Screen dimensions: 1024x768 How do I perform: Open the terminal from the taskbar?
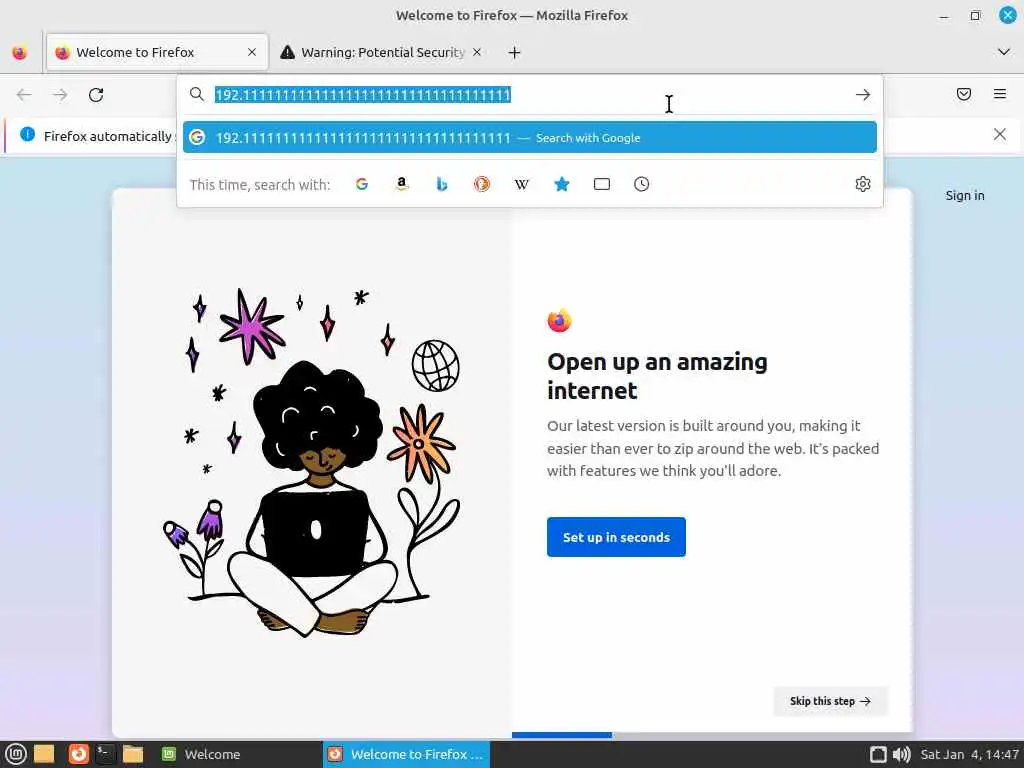104,754
